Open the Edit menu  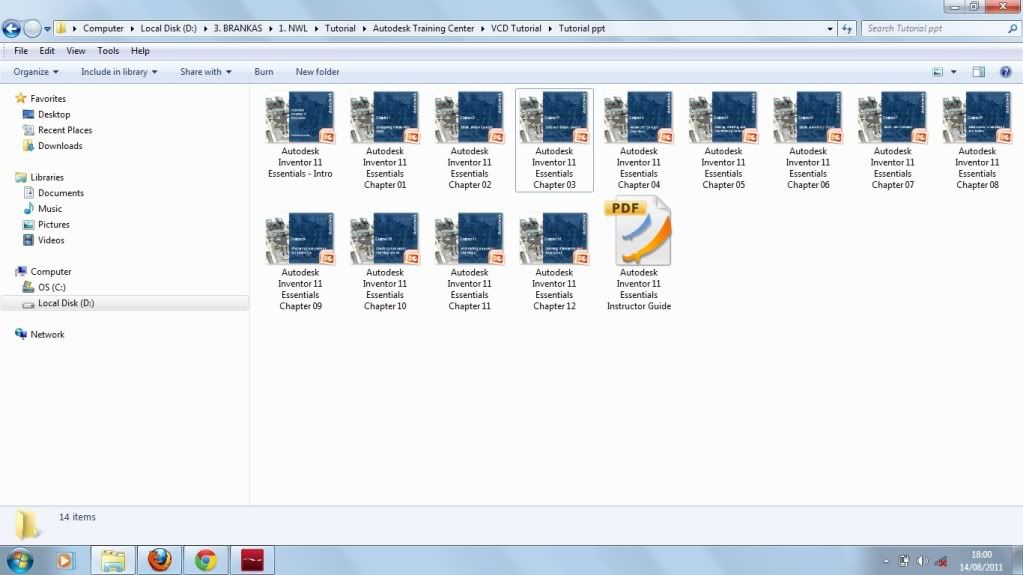coord(47,51)
